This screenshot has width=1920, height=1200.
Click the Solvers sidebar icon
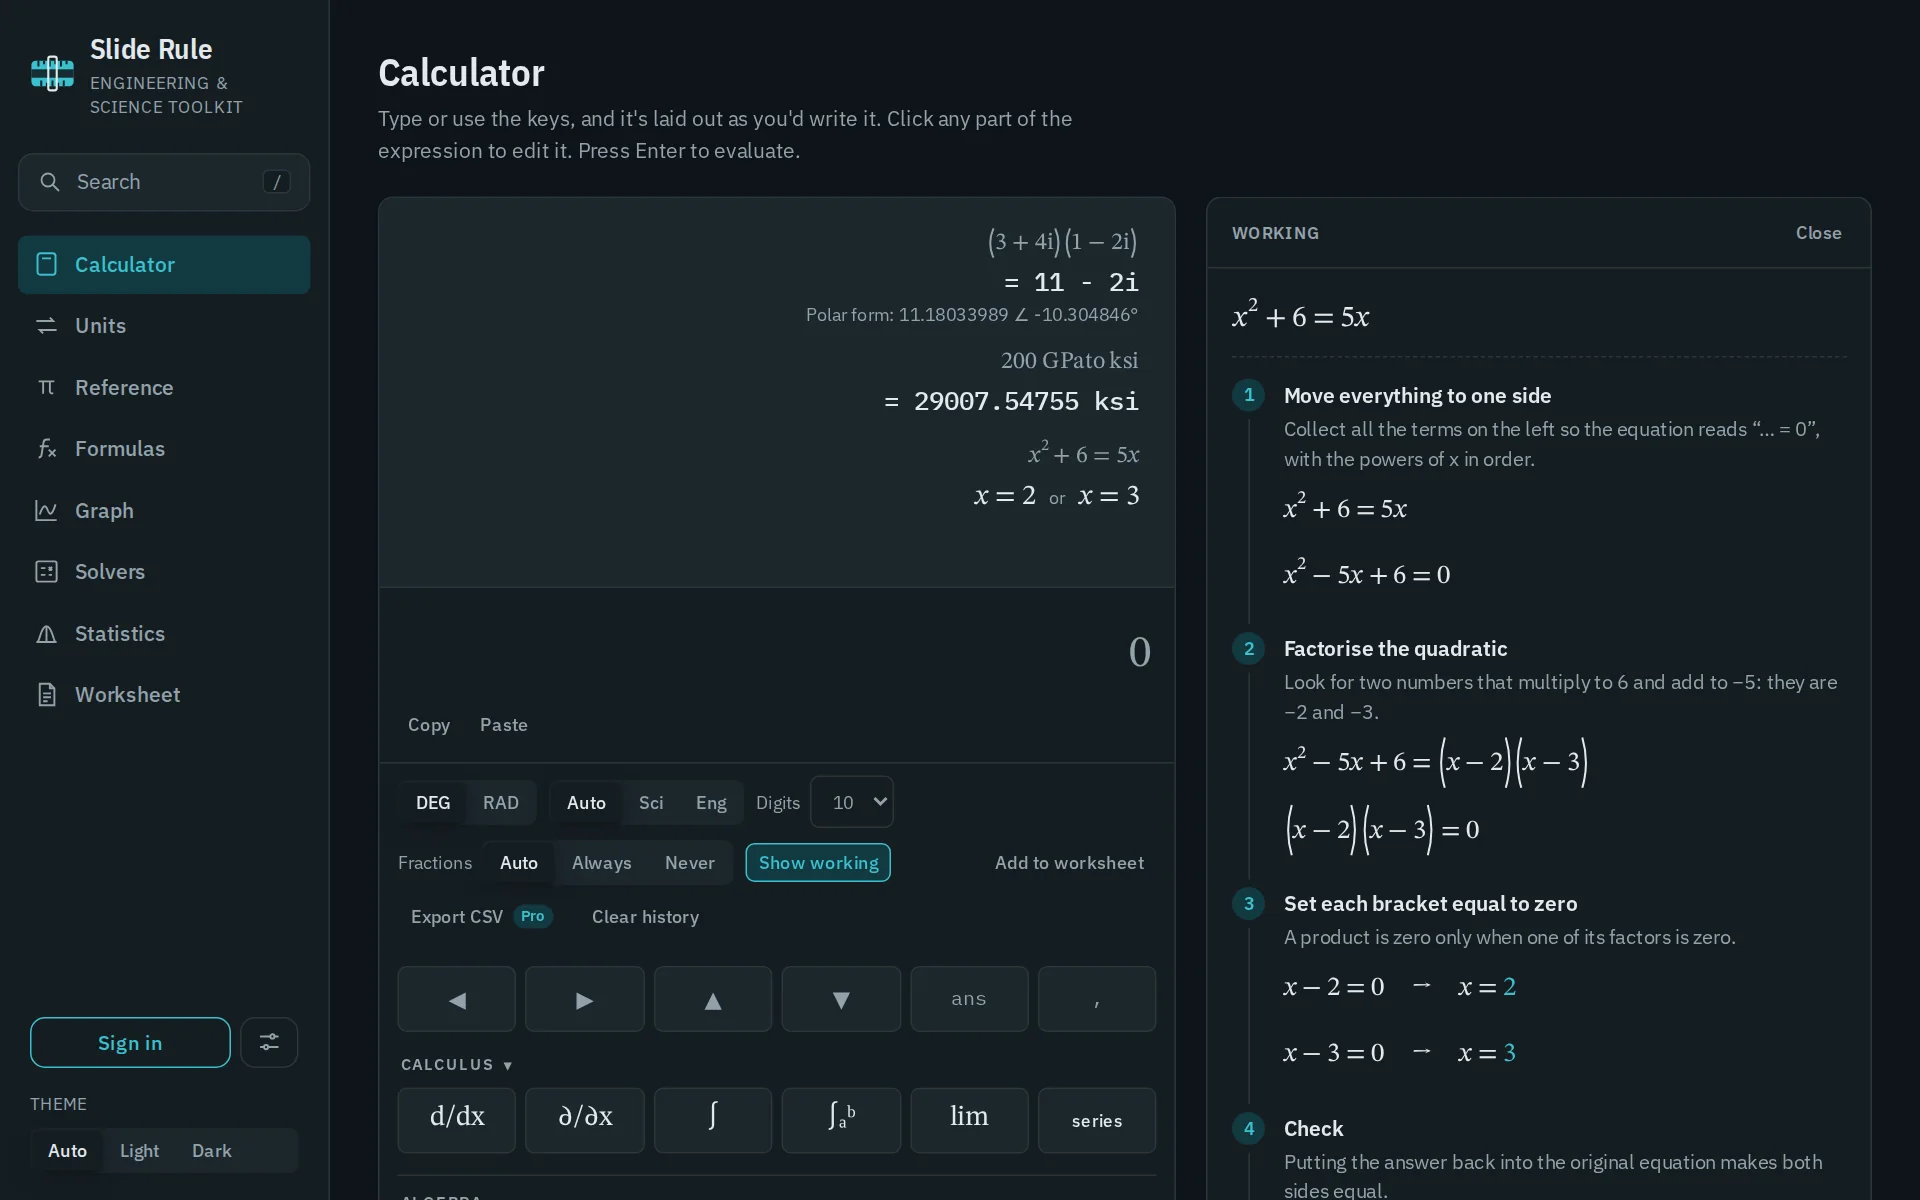click(x=46, y=571)
